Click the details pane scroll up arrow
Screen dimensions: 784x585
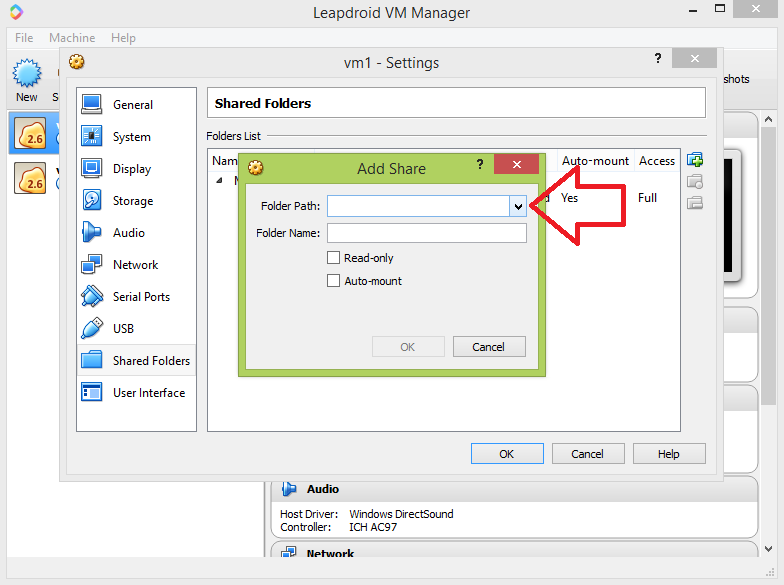(768, 119)
